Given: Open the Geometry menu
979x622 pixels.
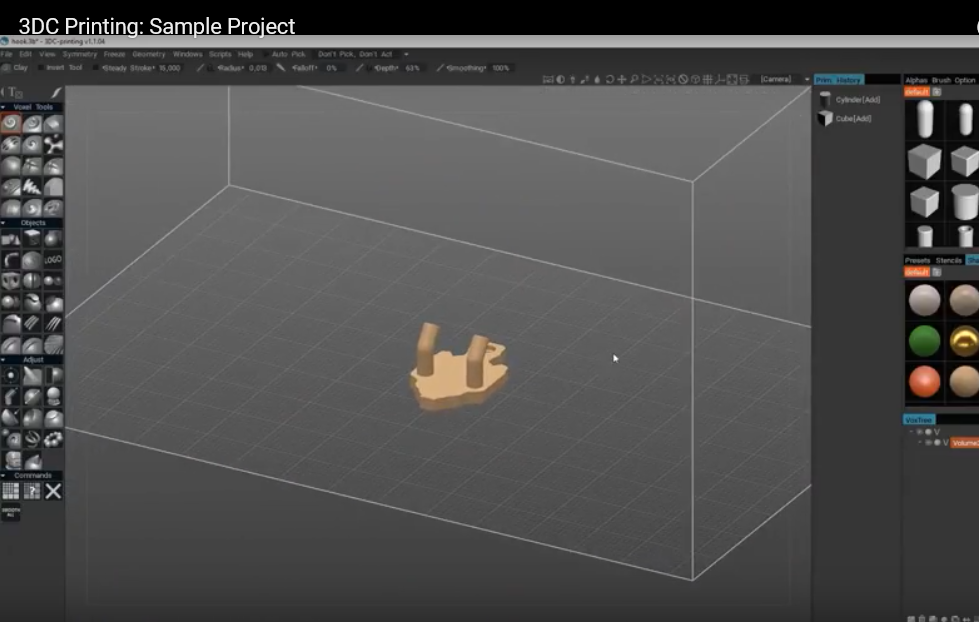Looking at the screenshot, I should [x=149, y=54].
